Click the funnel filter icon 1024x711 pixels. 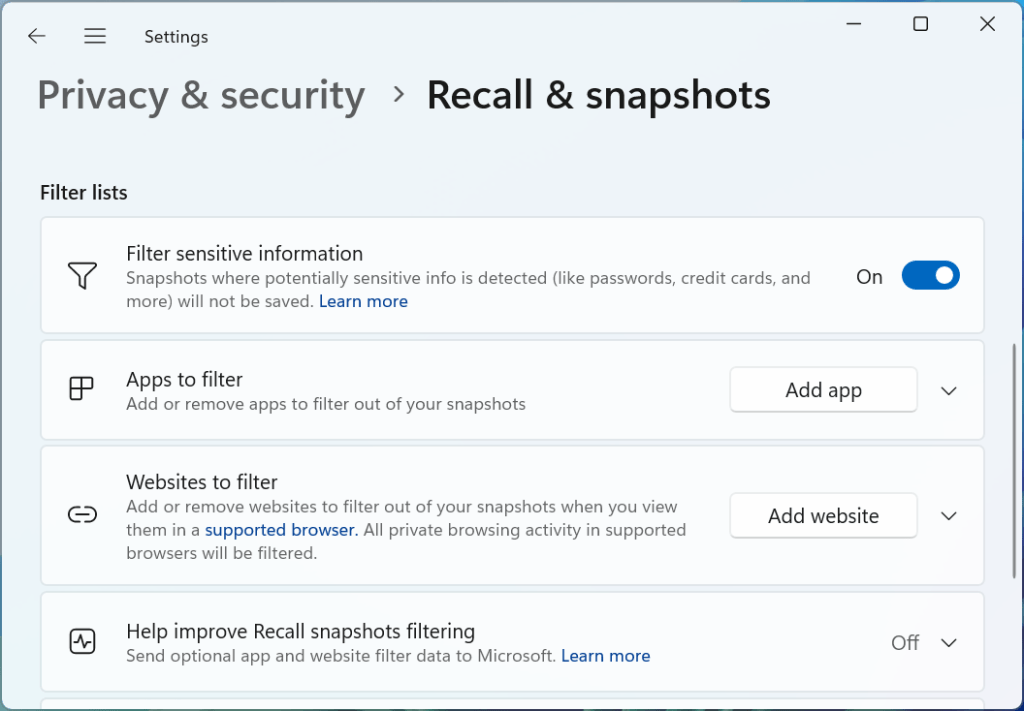(82, 276)
